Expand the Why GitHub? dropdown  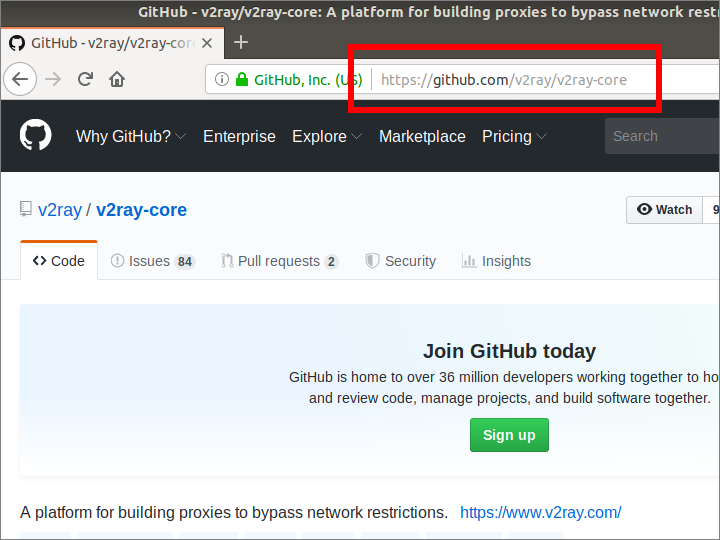pos(130,137)
